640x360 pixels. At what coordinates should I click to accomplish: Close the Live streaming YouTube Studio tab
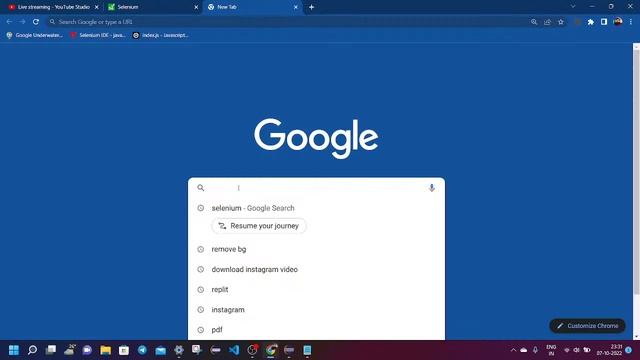(x=97, y=7)
